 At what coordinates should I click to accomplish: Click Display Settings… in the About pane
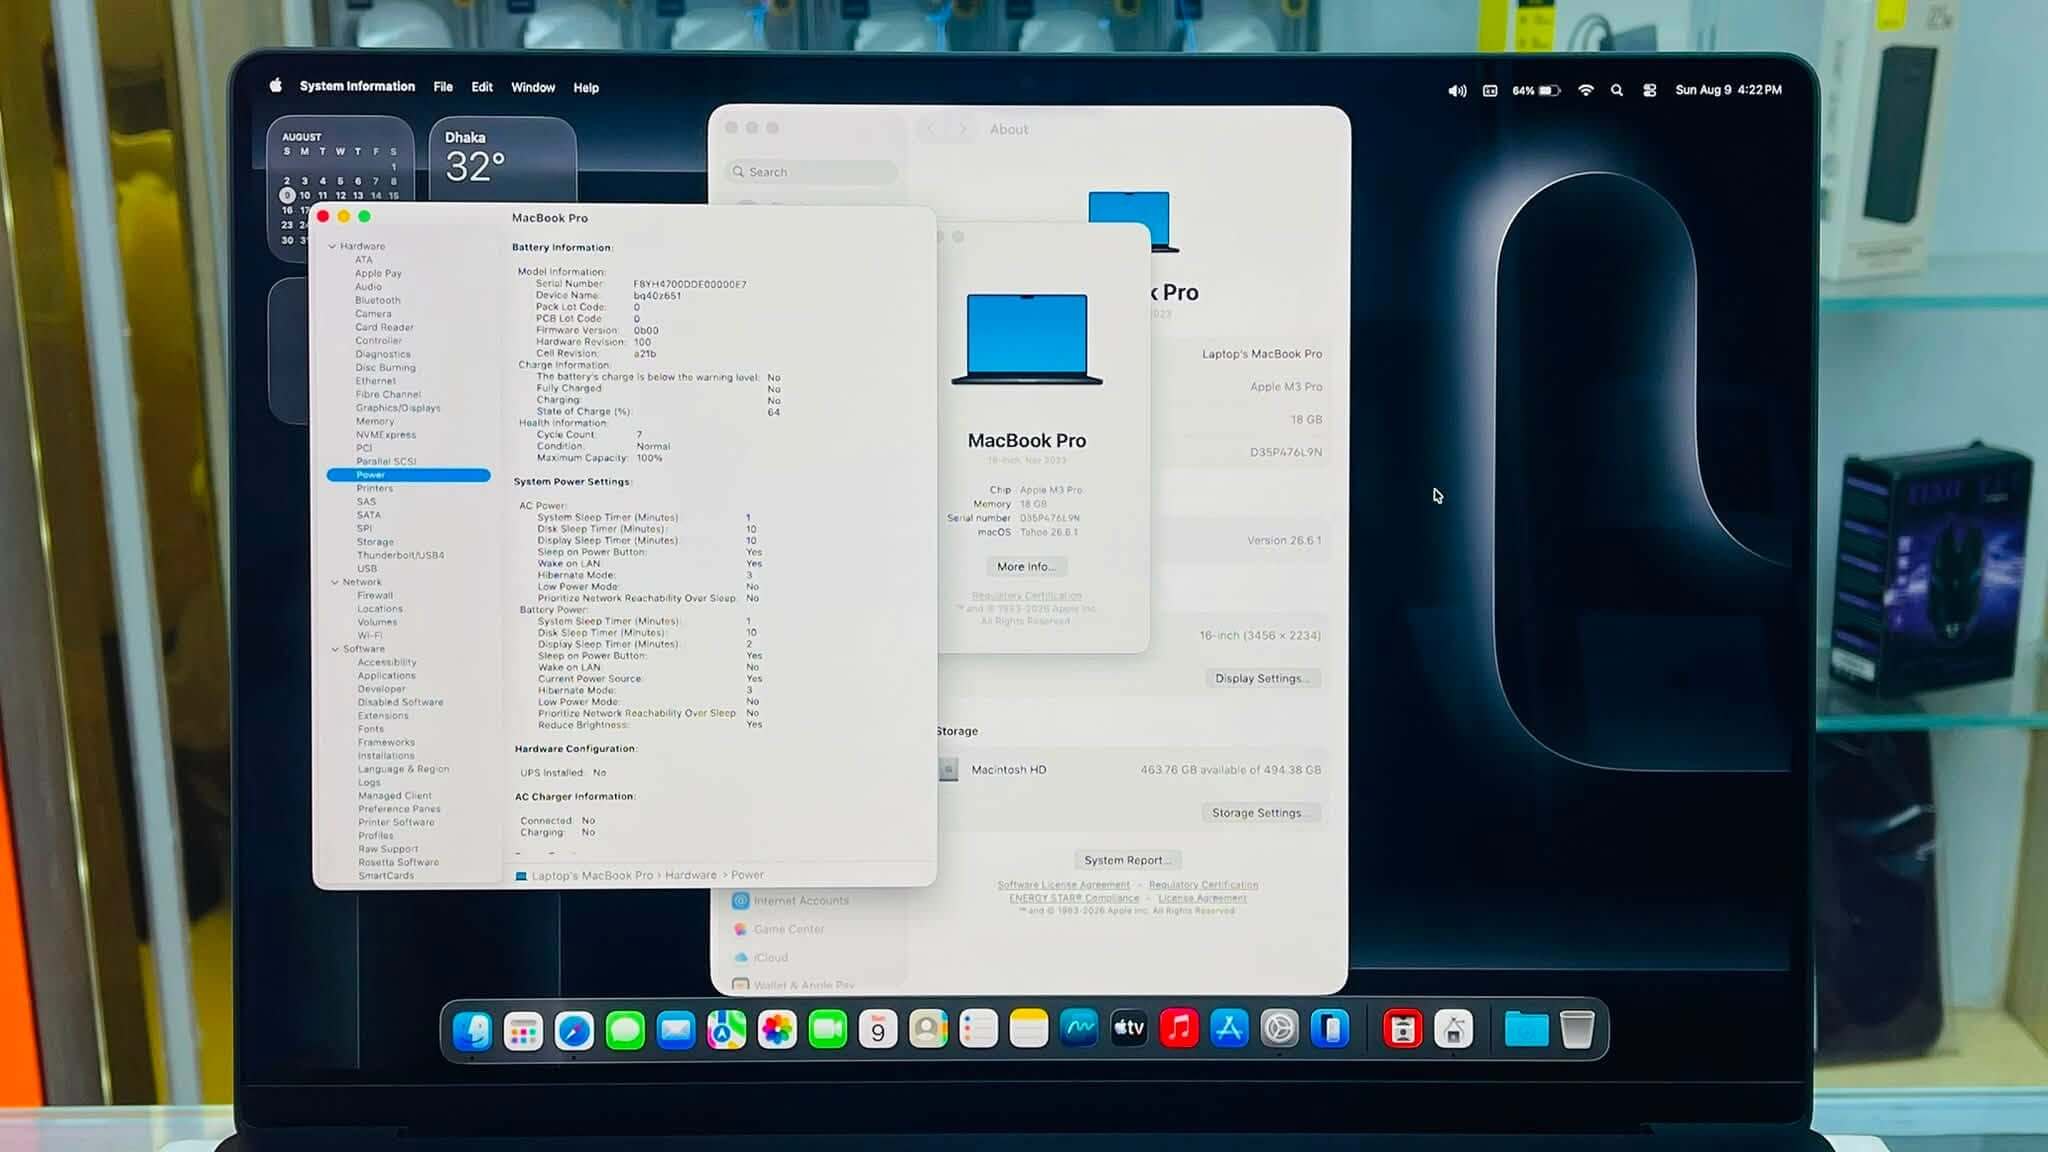click(1263, 678)
